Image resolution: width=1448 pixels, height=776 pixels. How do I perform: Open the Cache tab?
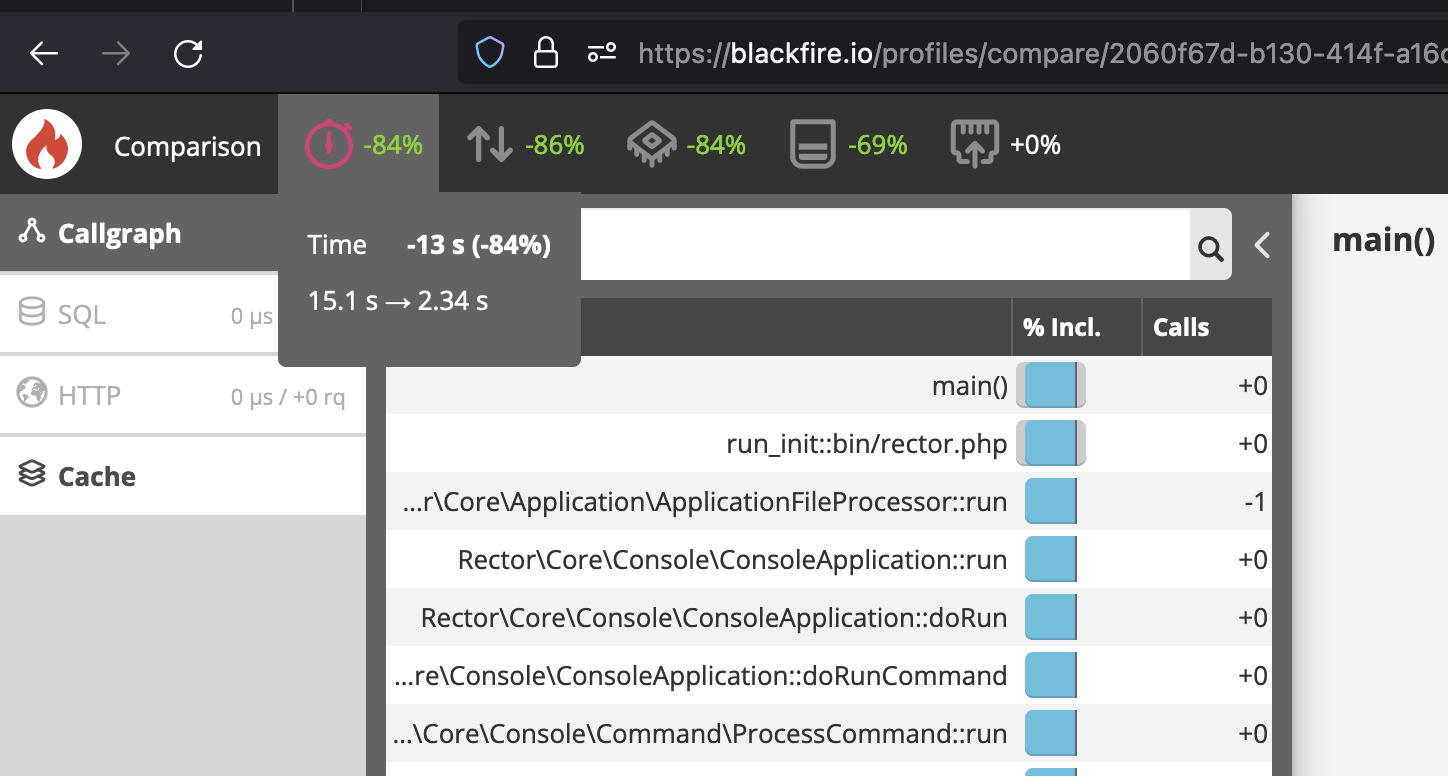(183, 476)
